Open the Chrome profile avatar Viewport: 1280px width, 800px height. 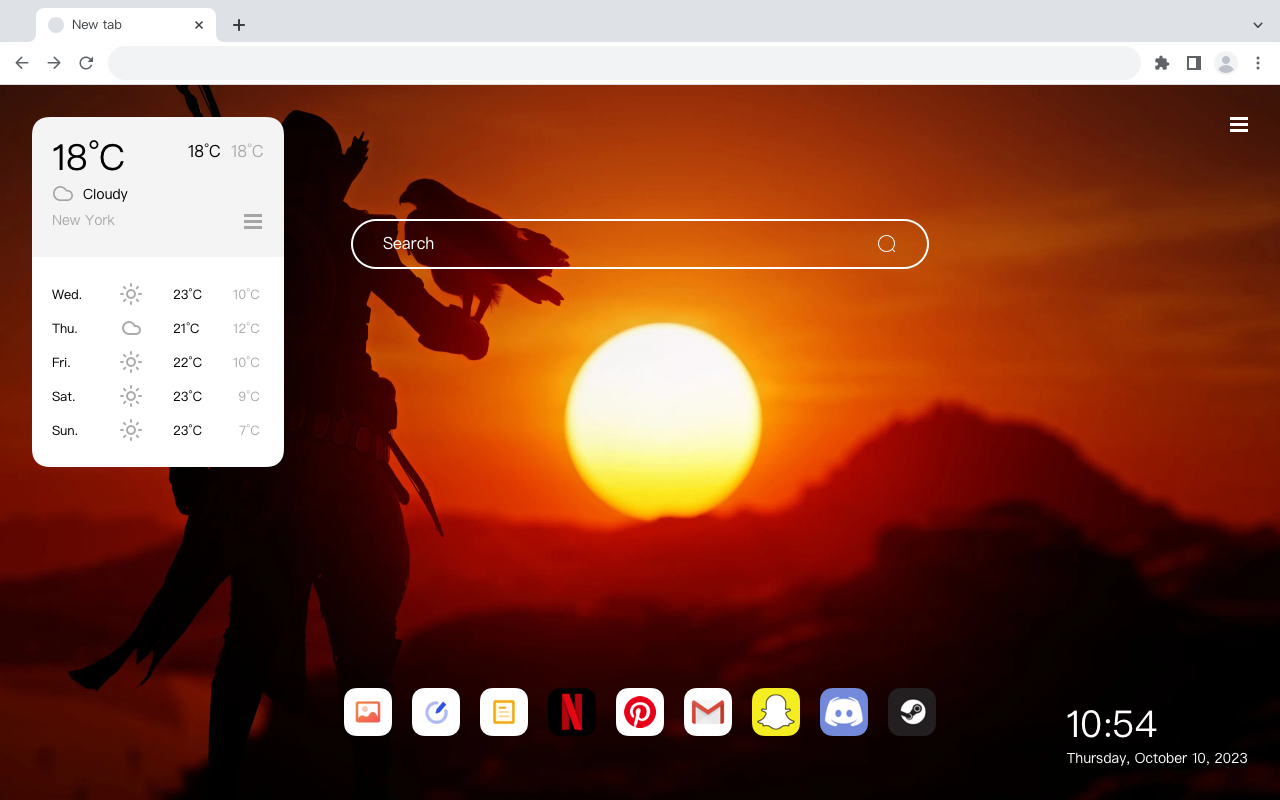point(1226,63)
